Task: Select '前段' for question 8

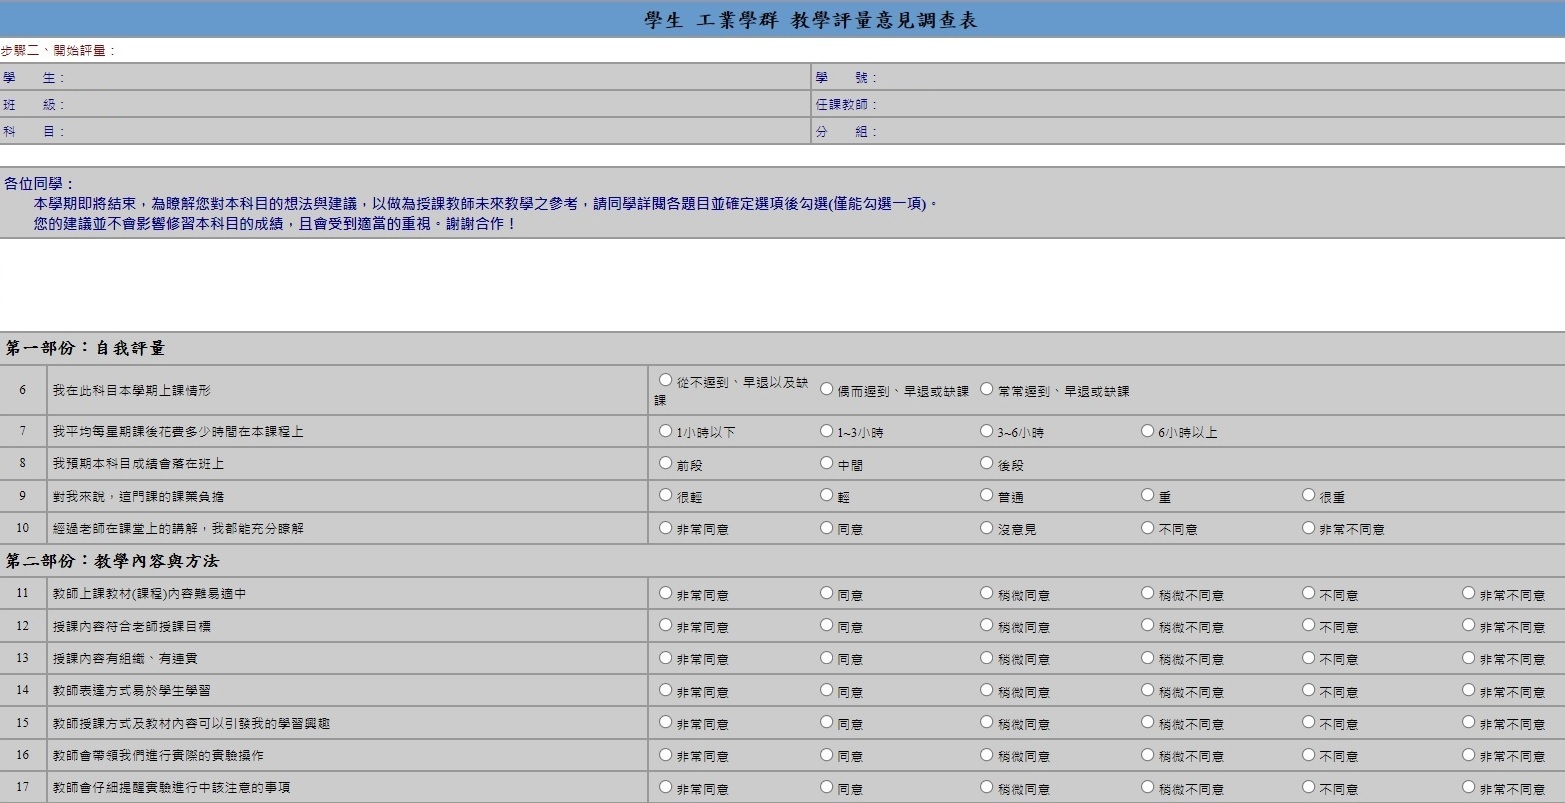Action: [x=666, y=463]
